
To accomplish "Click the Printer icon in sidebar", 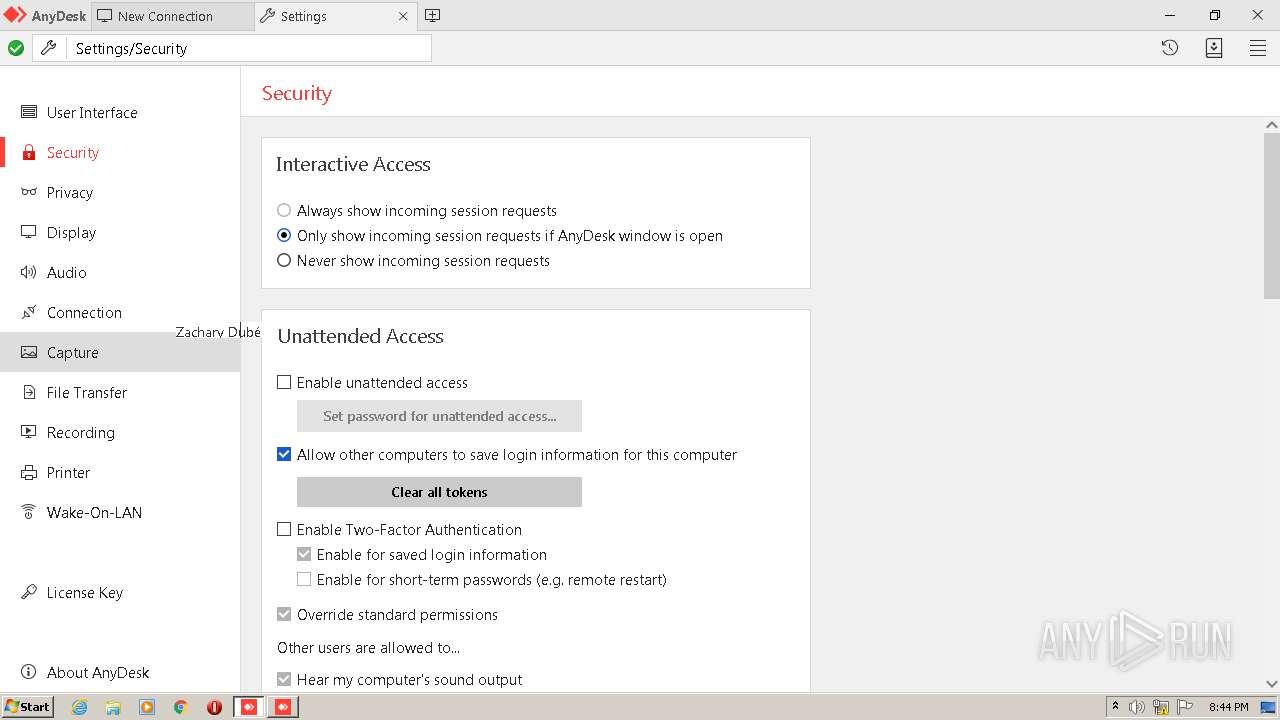I will click(x=29, y=472).
